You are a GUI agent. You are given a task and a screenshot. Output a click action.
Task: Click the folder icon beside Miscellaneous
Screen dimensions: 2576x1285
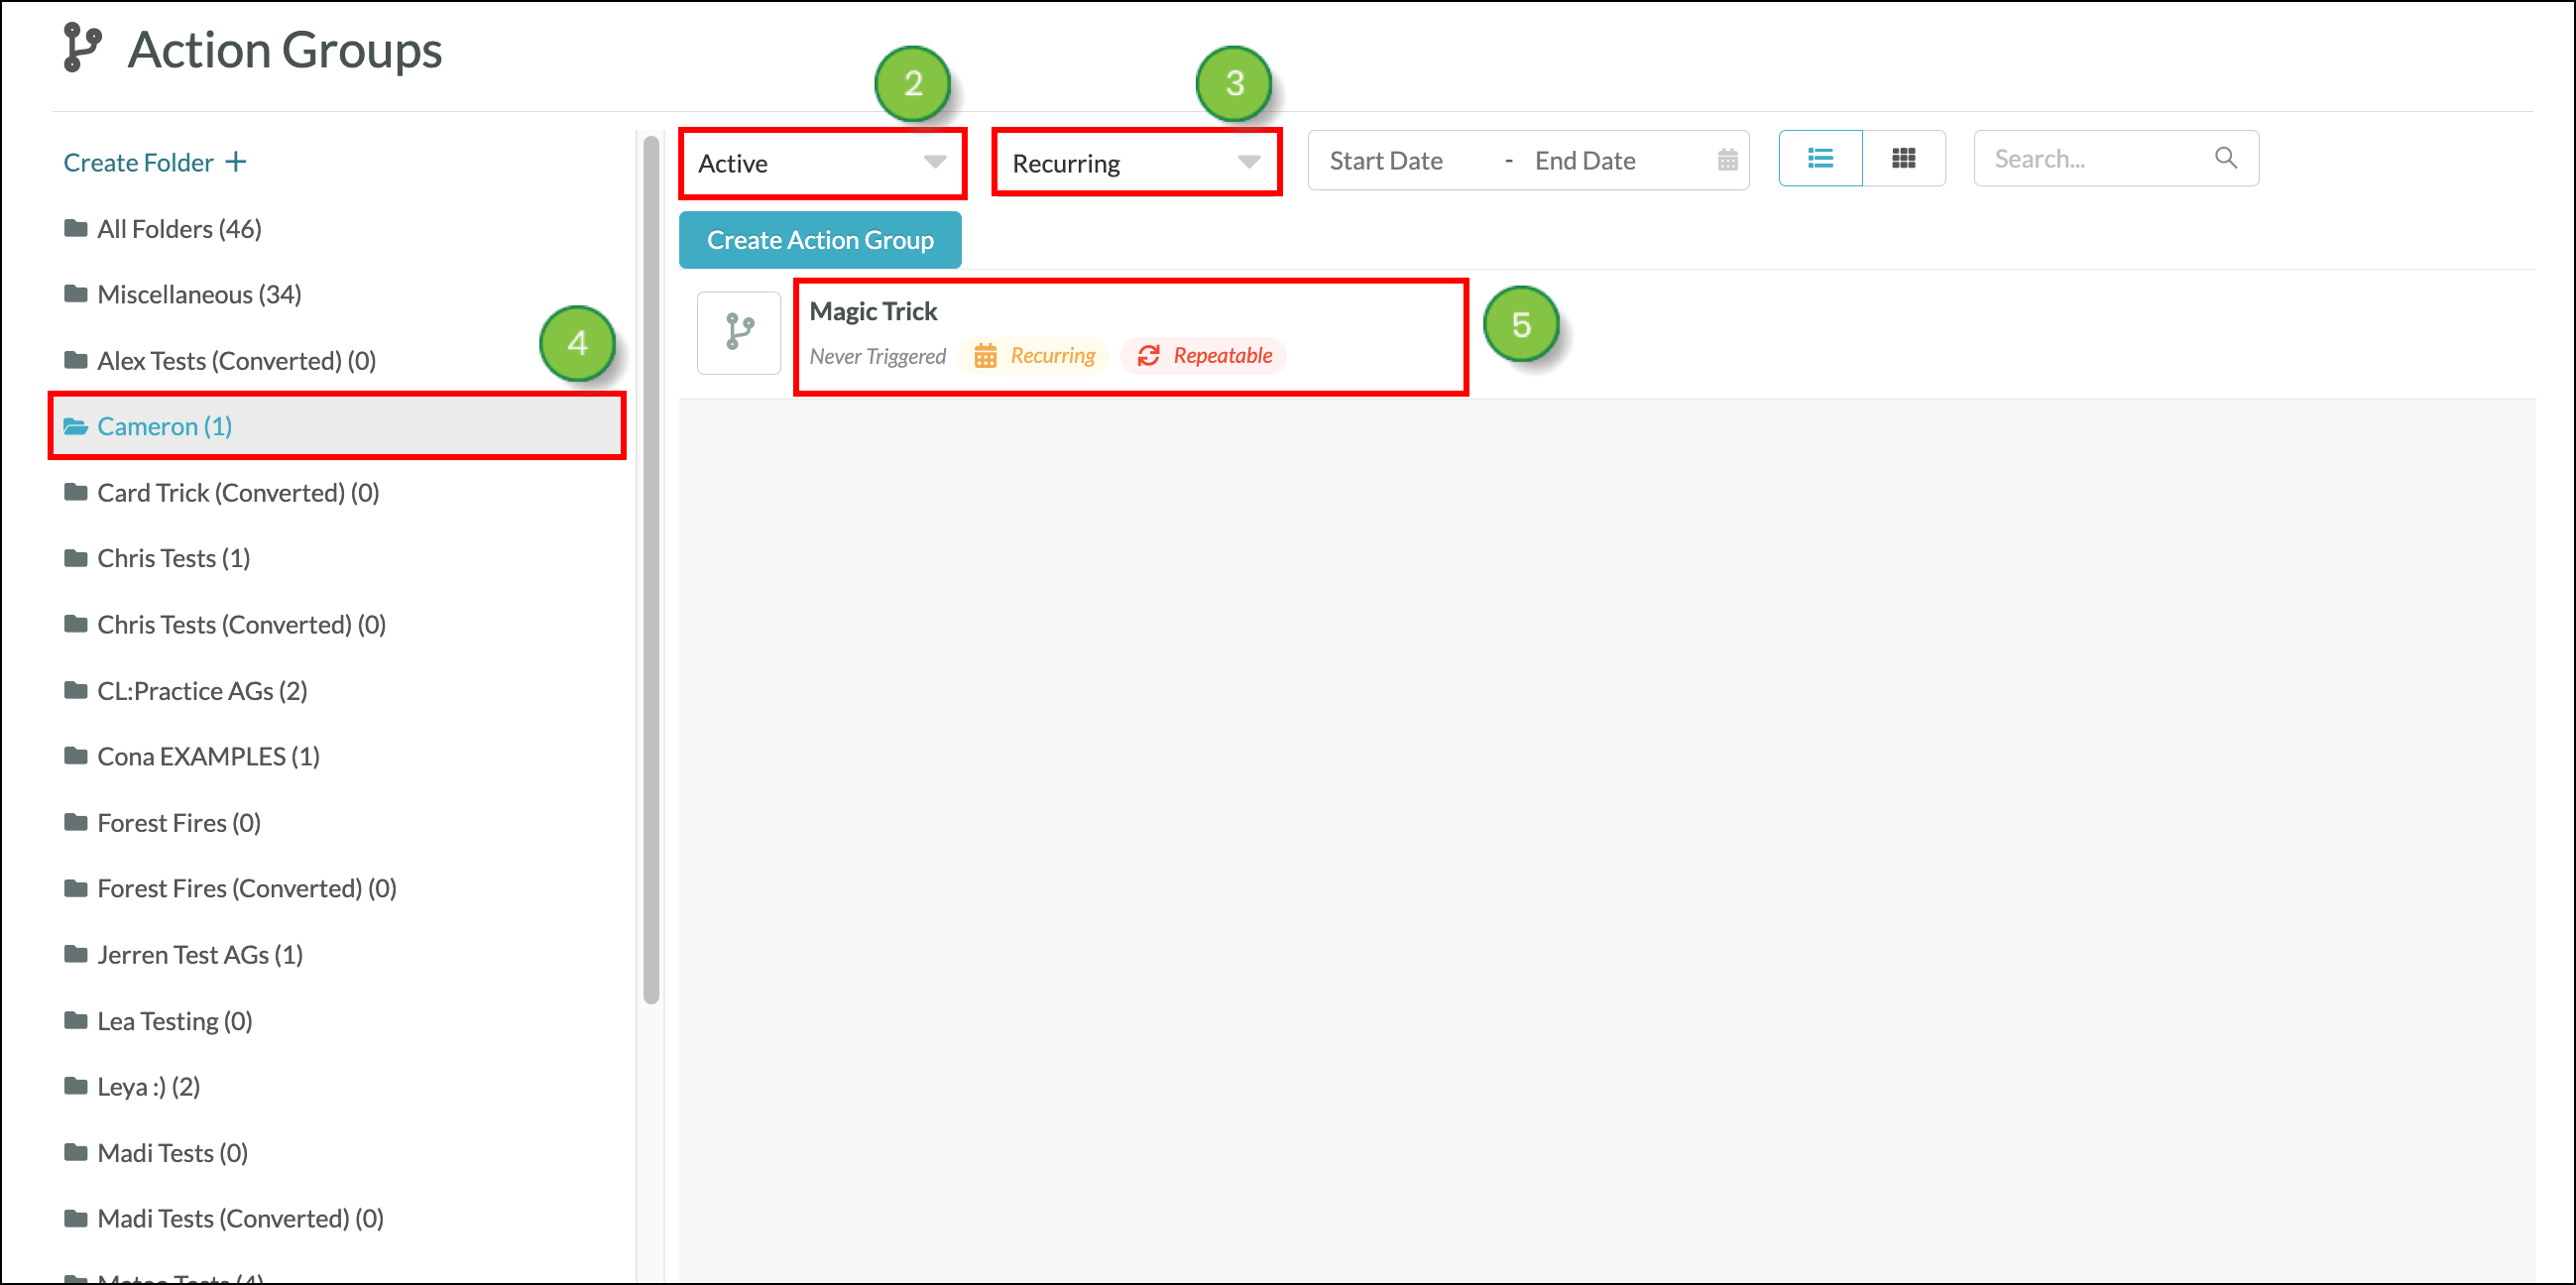75,293
